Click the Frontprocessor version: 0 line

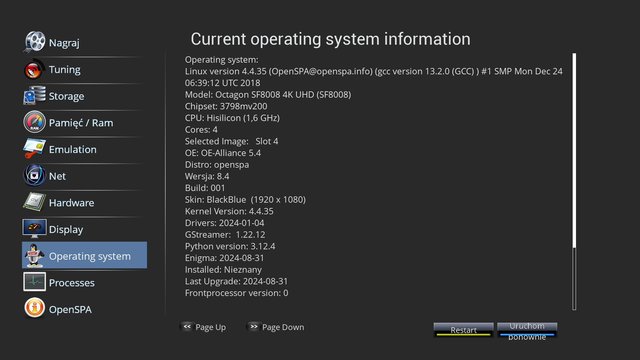click(236, 293)
